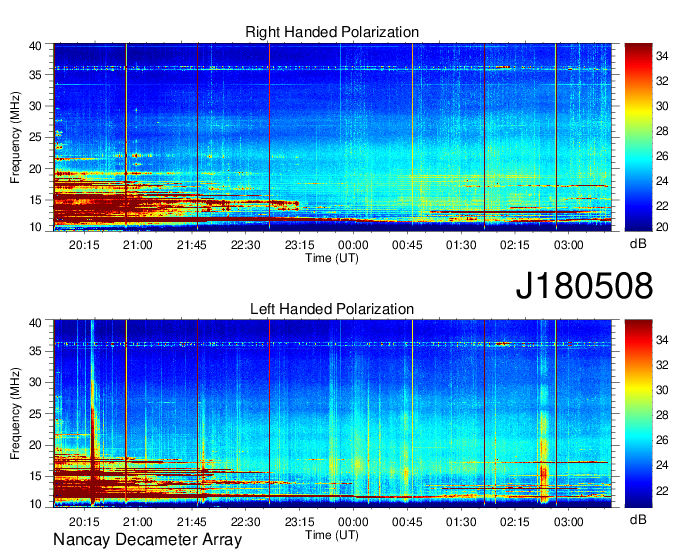This screenshot has height=552, width=680.
Task: Click the 21:00 time tick under Left Handed plot
Action: click(138, 522)
